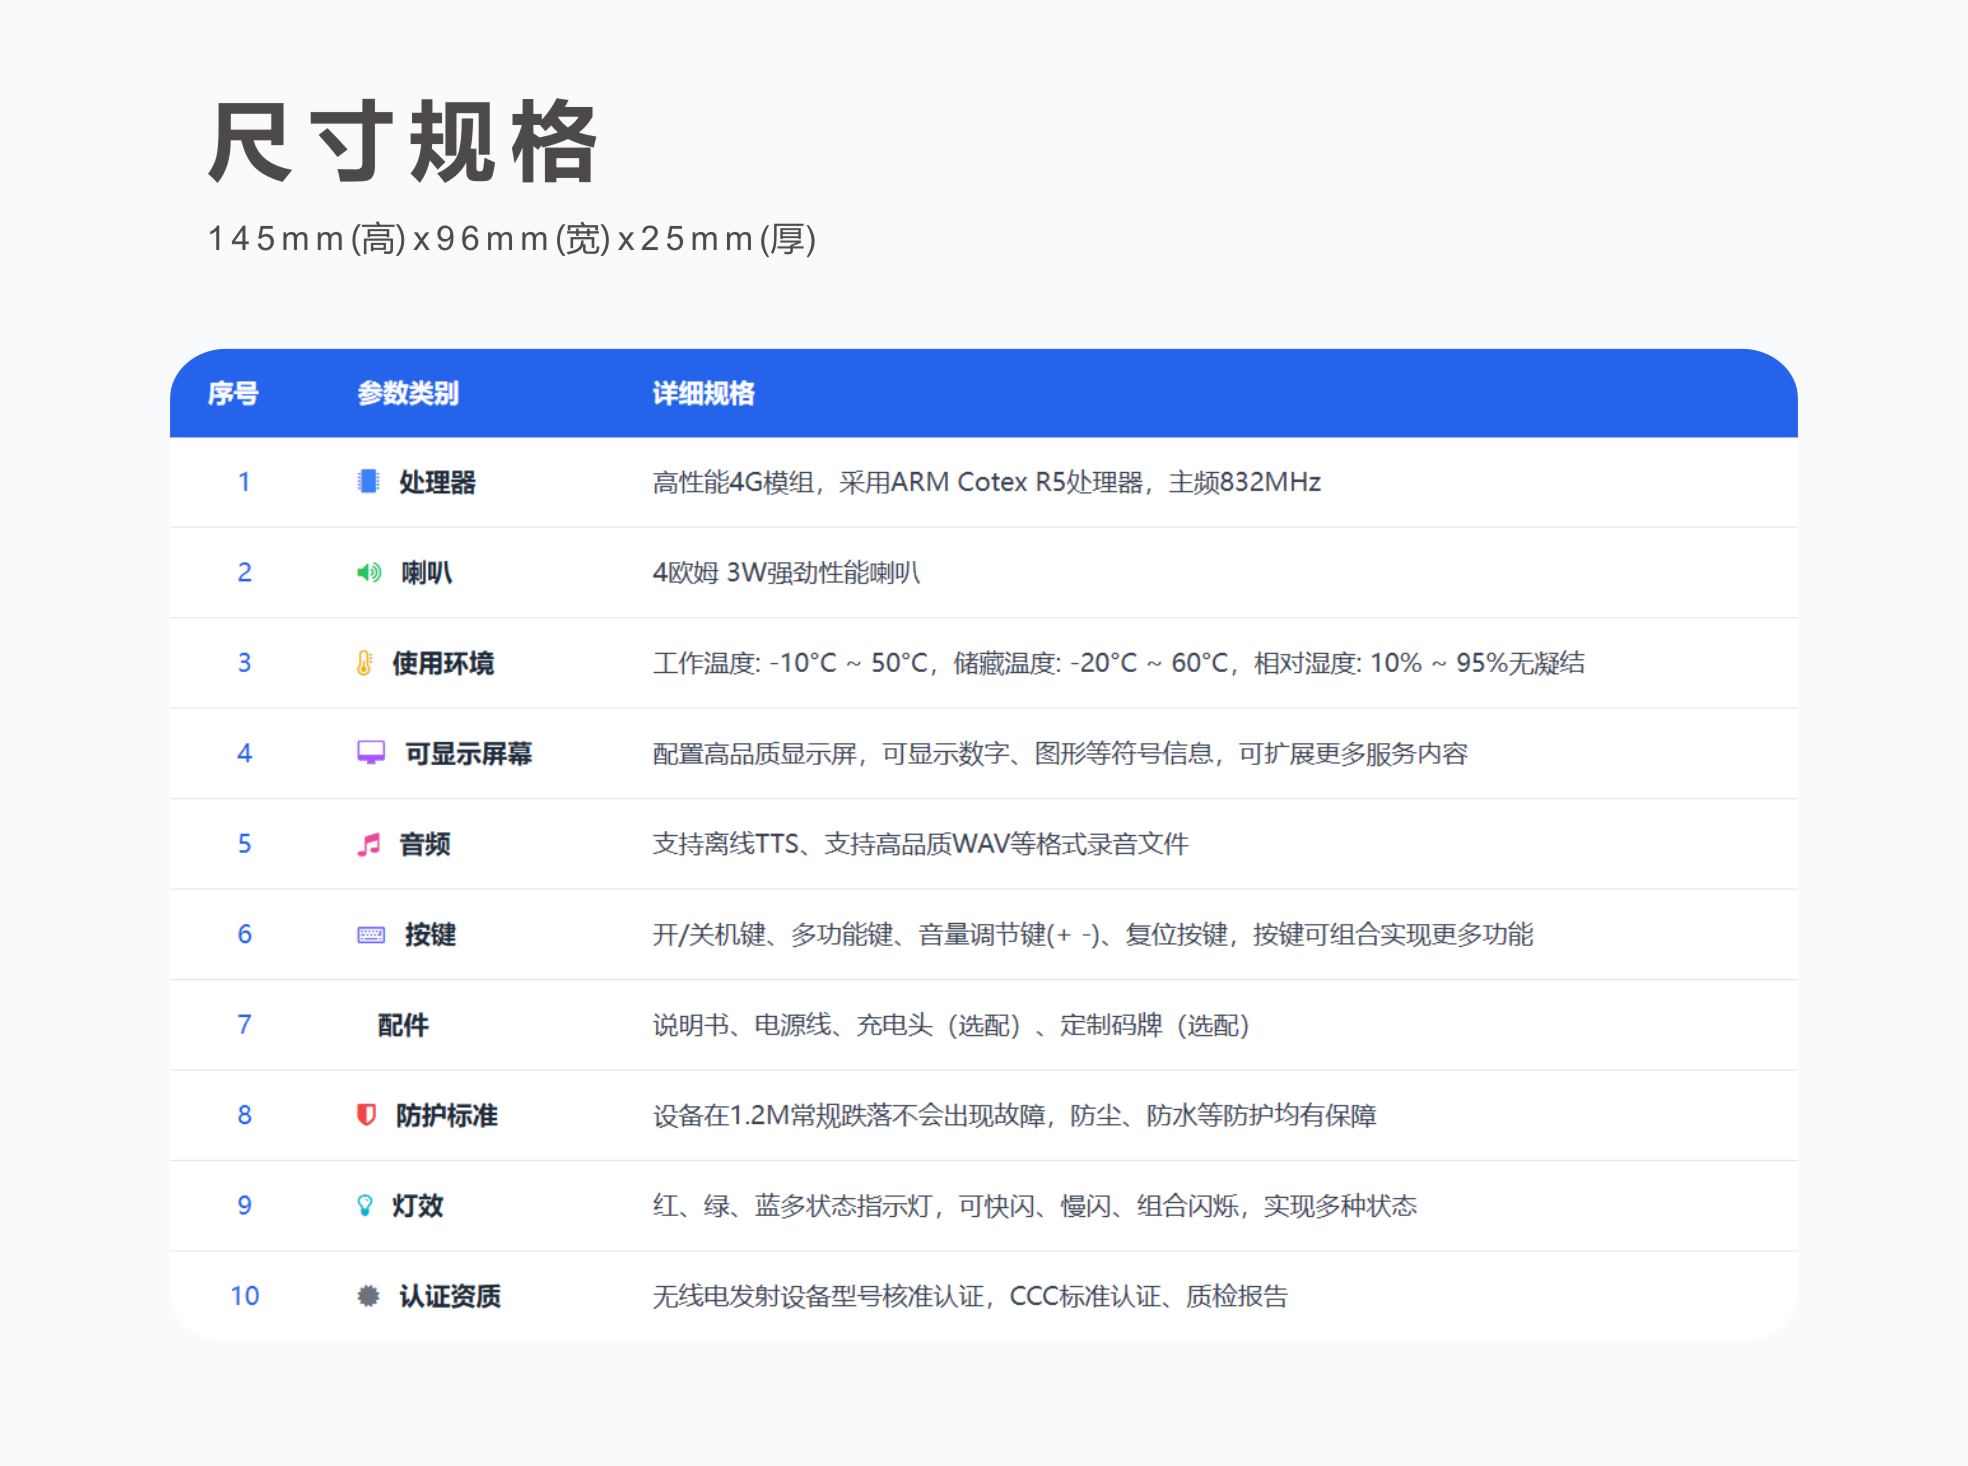Click row number 9 in 序号 column
The width and height of the screenshot is (1968, 1466).
(244, 1206)
